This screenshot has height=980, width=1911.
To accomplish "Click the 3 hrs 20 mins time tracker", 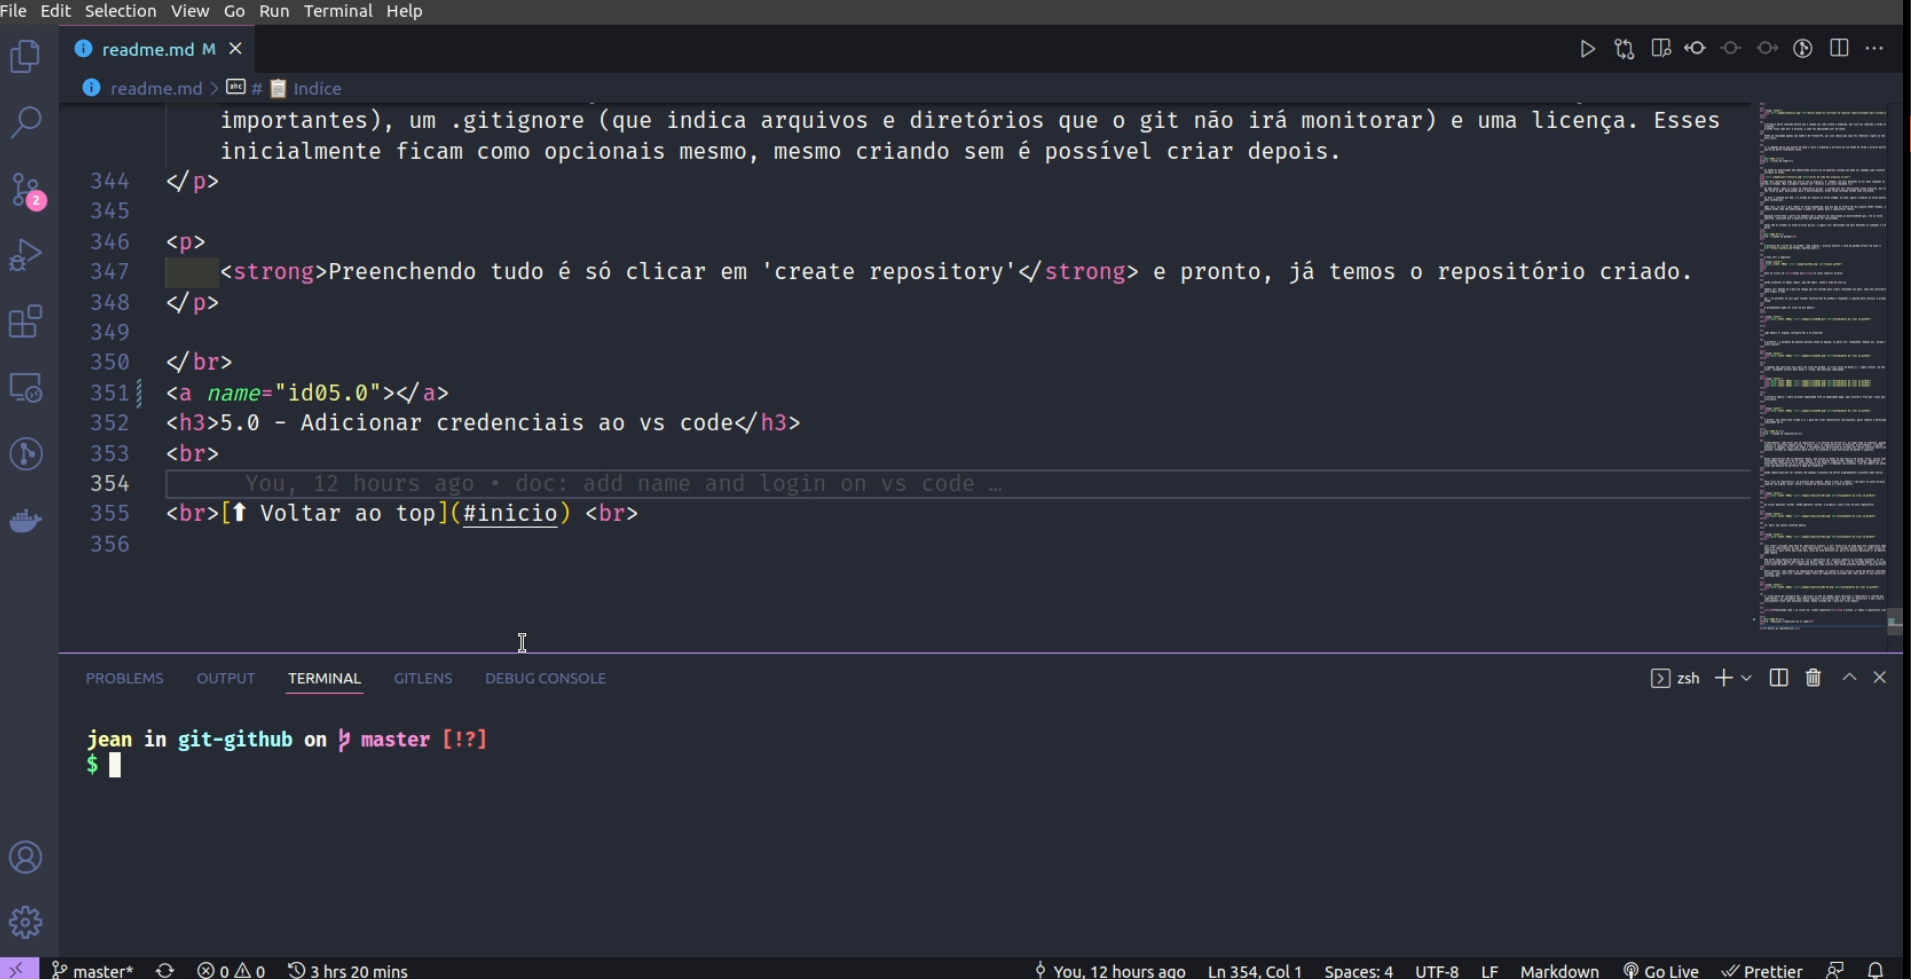I will point(348,970).
